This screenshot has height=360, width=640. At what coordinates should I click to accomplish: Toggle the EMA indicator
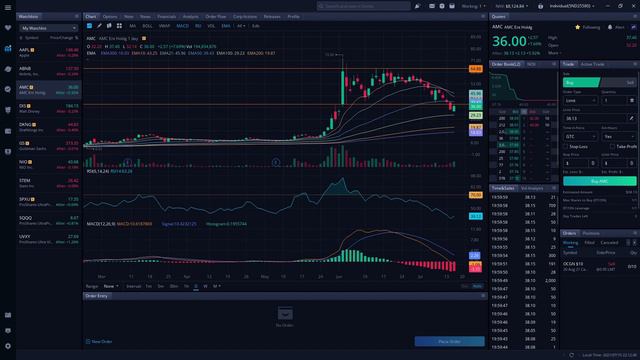226,26
